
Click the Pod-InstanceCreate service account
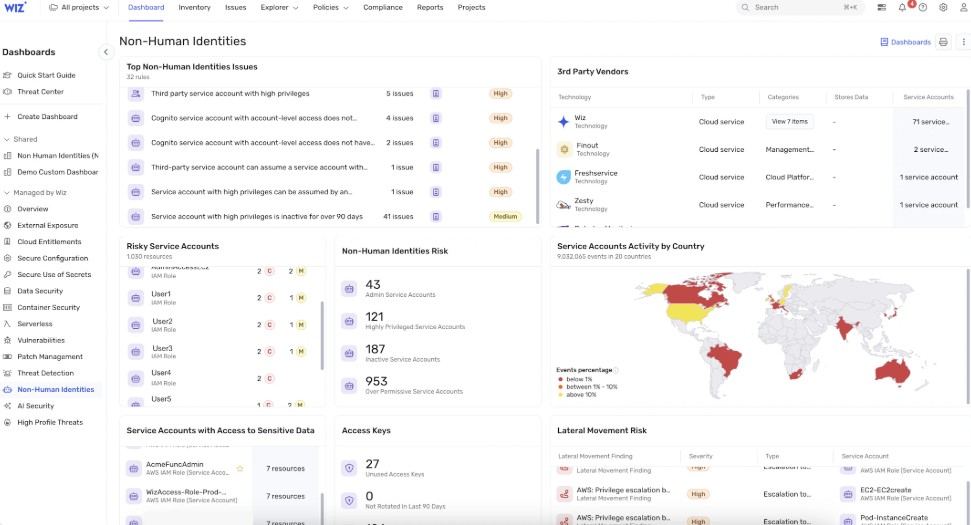pyautogui.click(x=894, y=518)
